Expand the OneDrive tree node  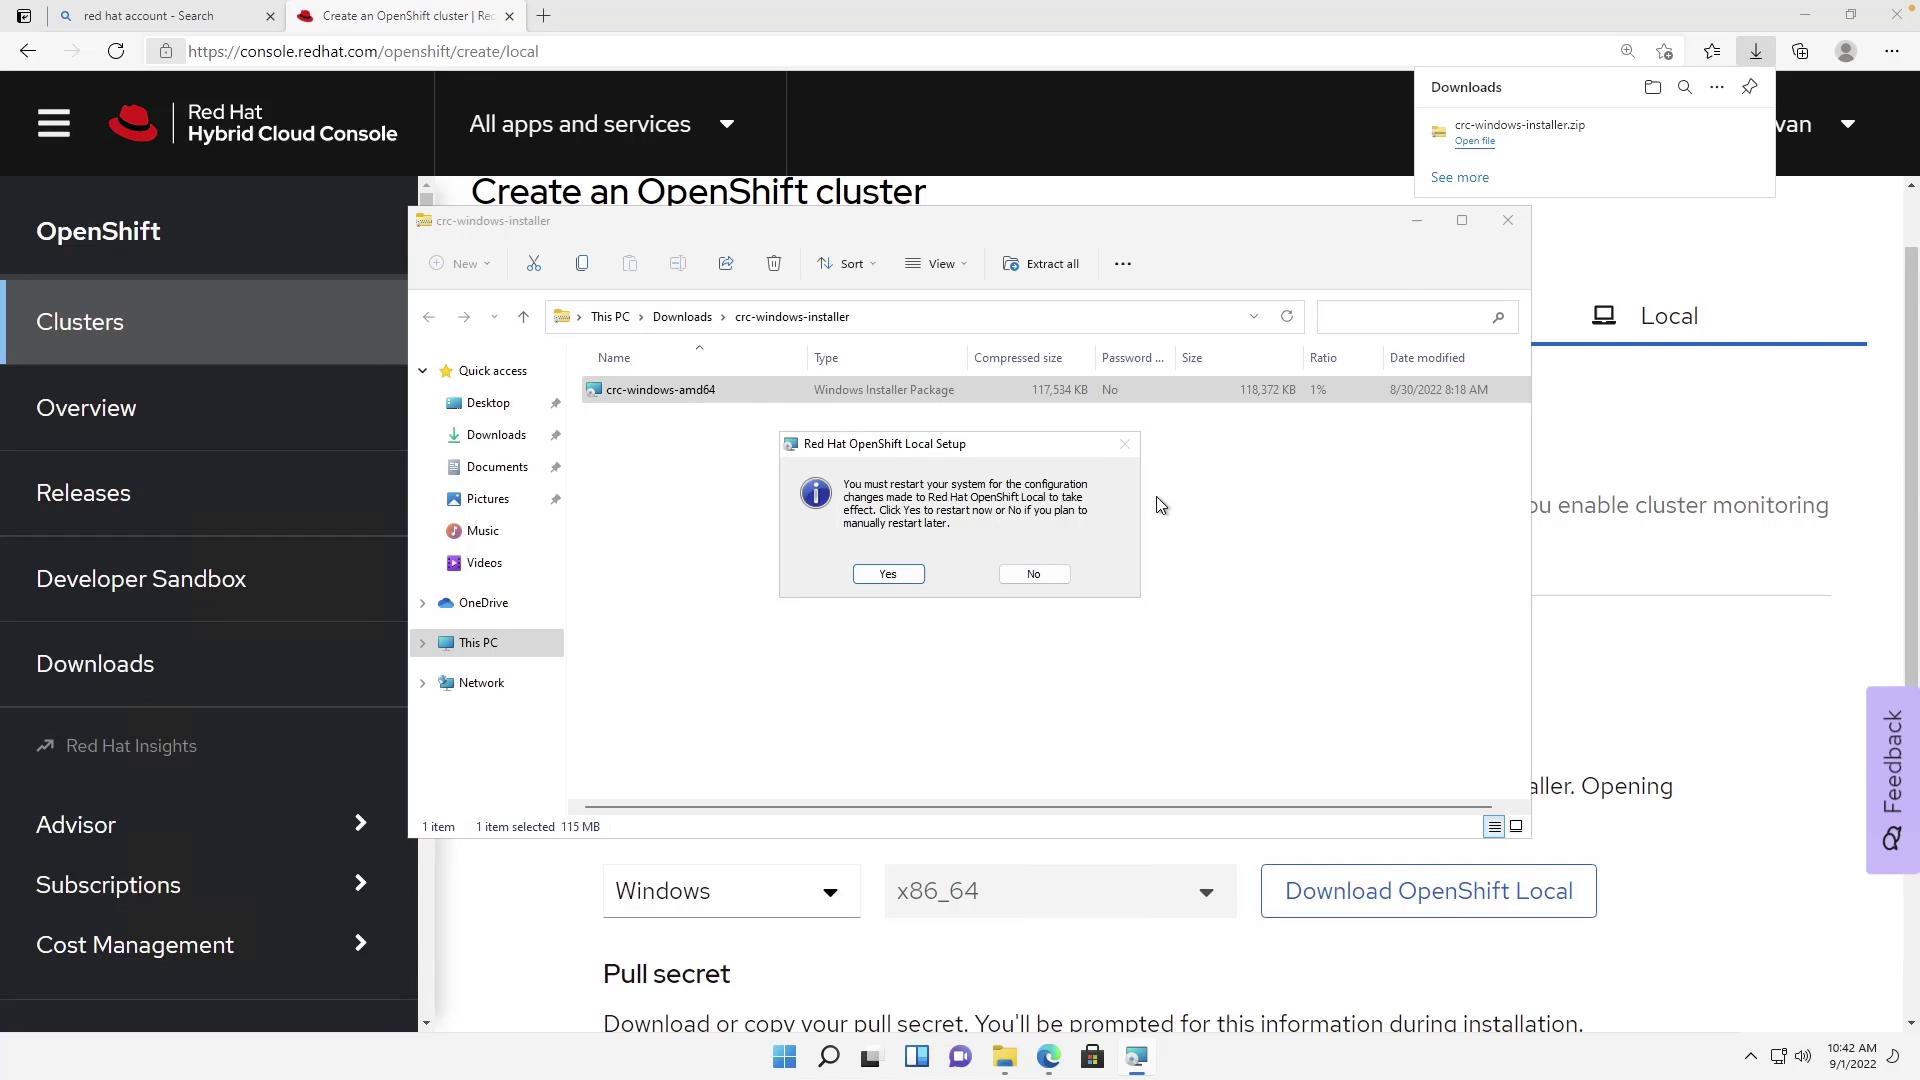click(423, 603)
